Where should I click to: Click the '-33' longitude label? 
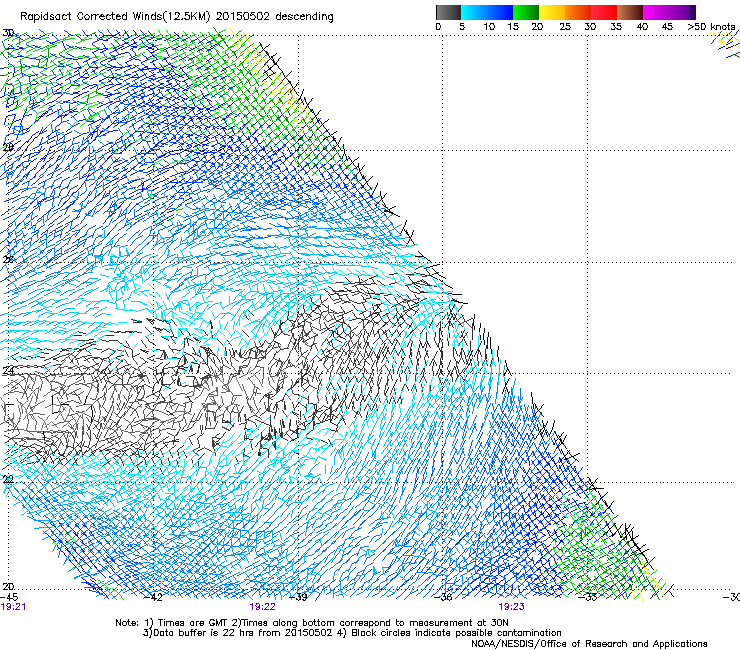pyautogui.click(x=588, y=597)
